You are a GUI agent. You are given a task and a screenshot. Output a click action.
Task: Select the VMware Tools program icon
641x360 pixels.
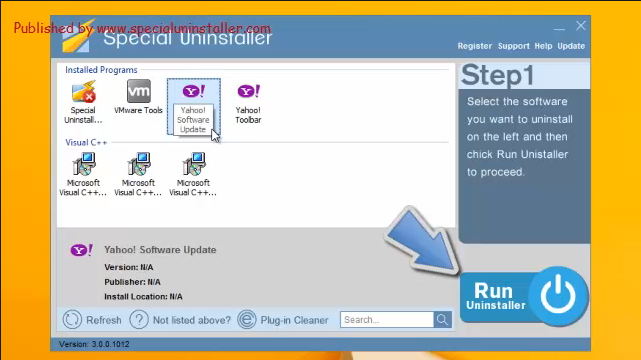(139, 91)
